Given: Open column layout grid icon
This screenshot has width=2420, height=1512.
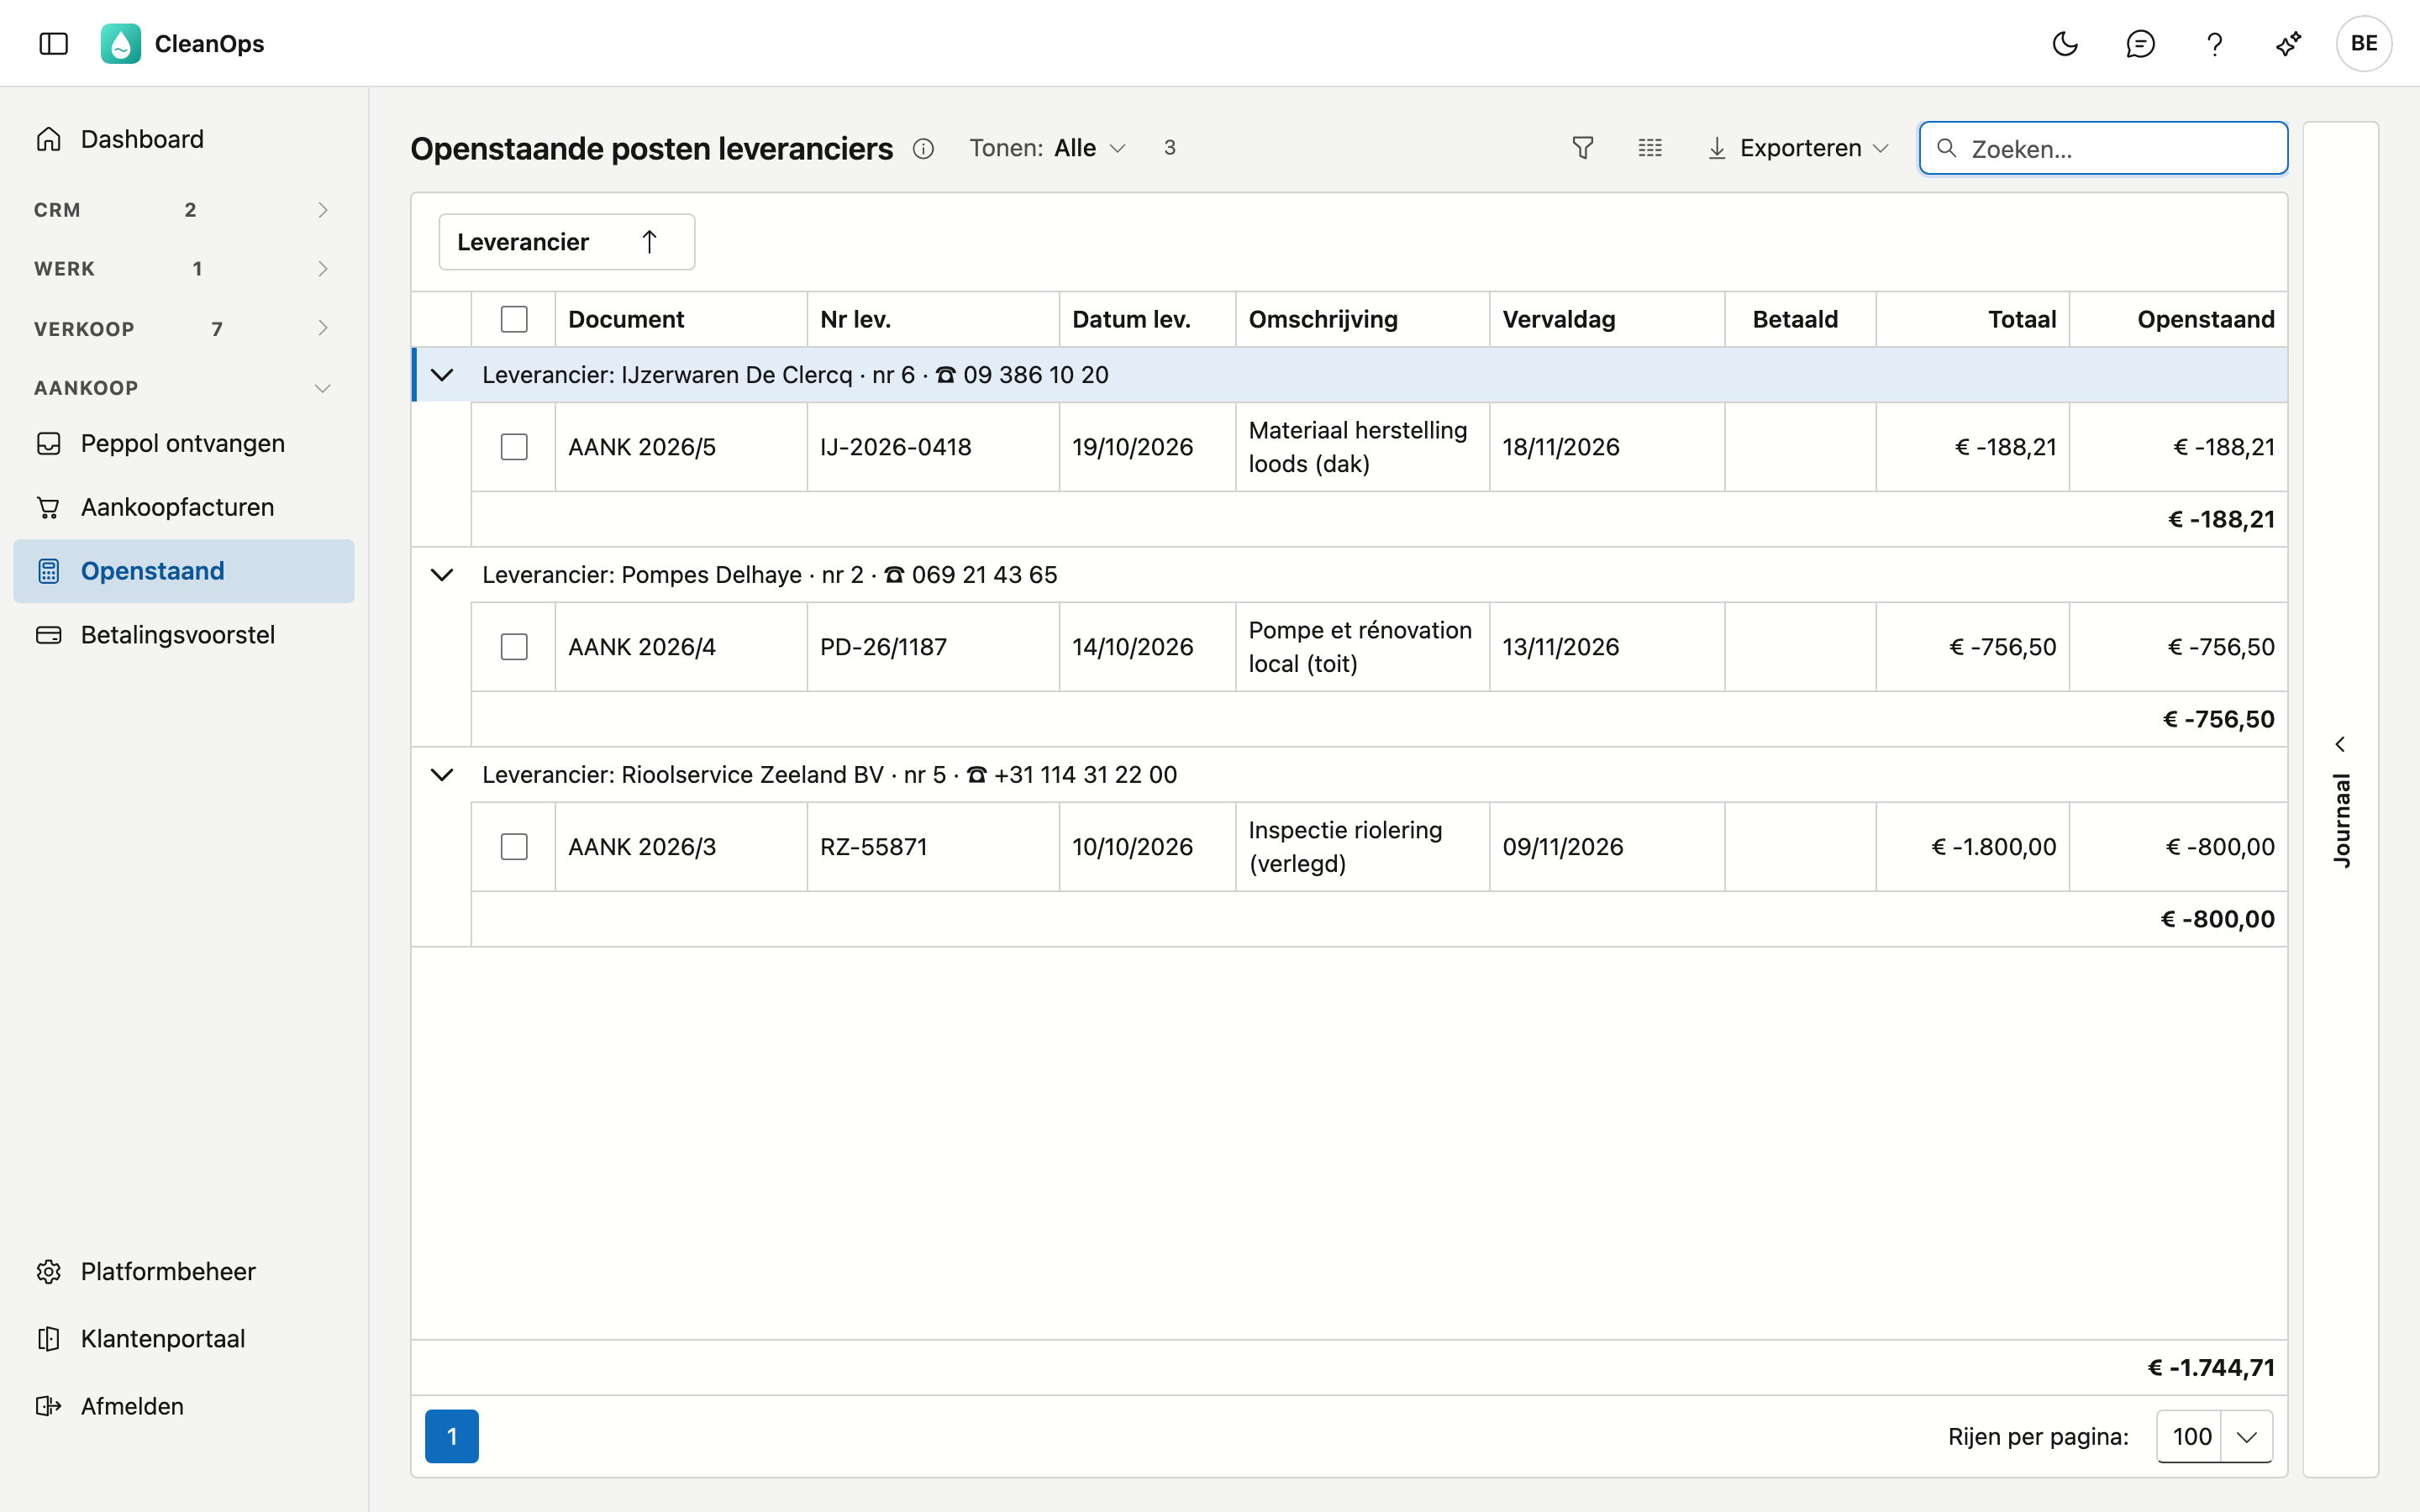Looking at the screenshot, I should (x=1650, y=148).
